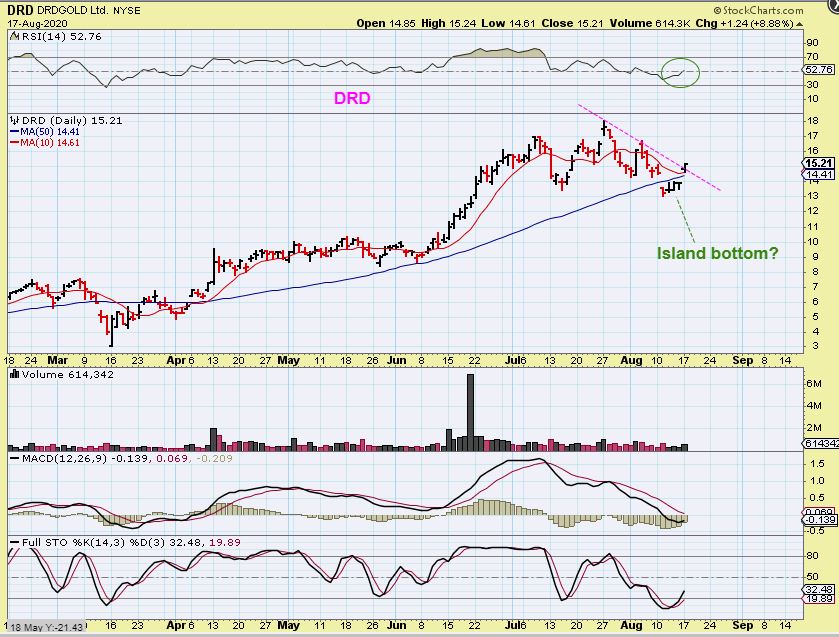Click the 14.41 MA tag on right axis
Image resolution: width=839 pixels, height=637 pixels.
(x=818, y=175)
